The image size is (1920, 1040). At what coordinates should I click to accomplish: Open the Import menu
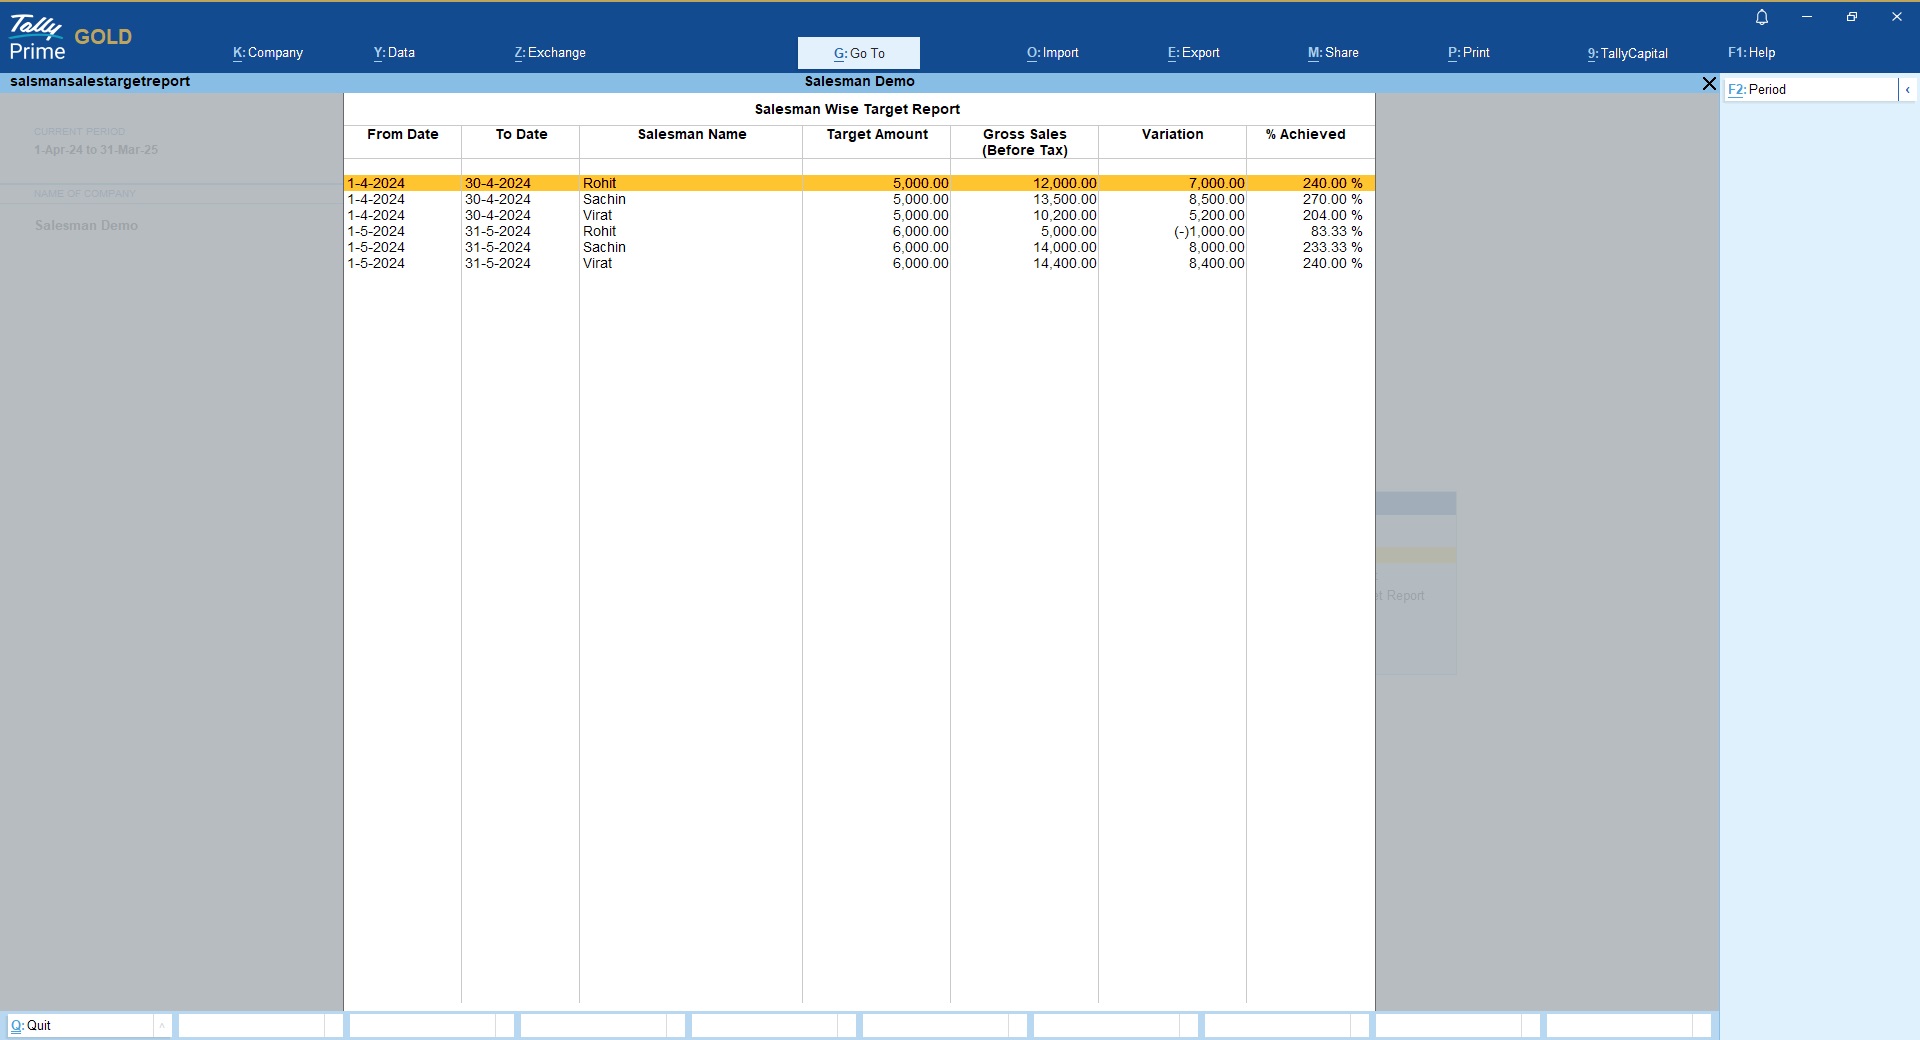point(1052,53)
